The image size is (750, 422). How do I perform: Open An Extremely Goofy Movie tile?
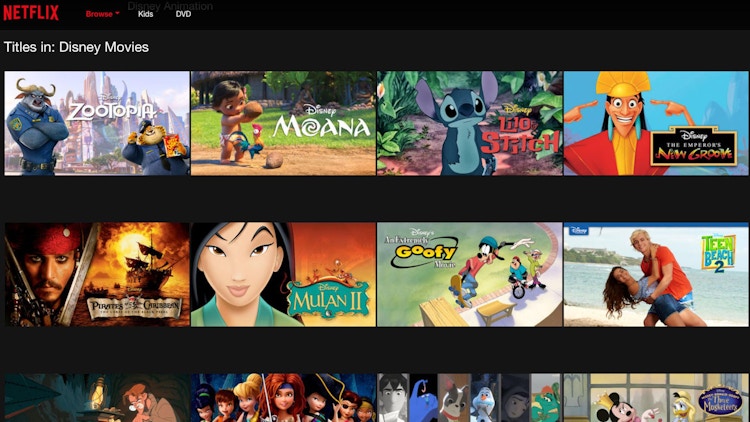click(x=470, y=275)
